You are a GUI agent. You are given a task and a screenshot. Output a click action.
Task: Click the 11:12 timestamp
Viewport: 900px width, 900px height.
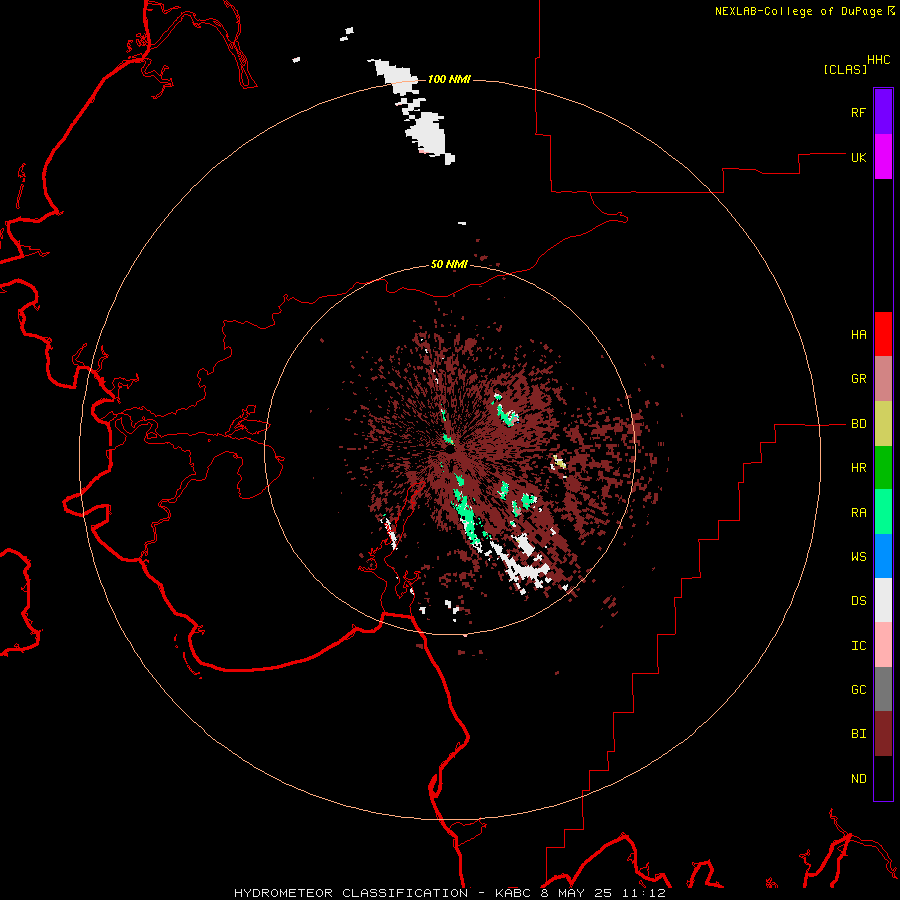(646, 893)
